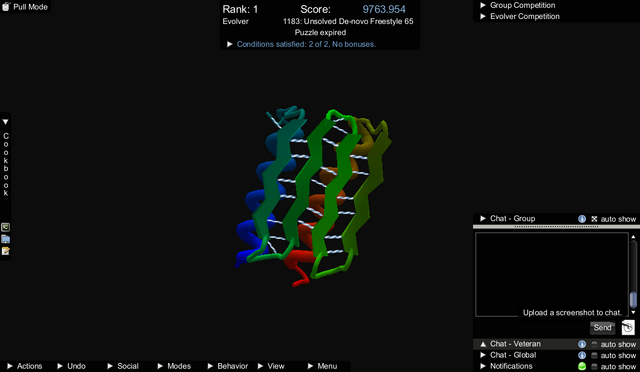The height and width of the screenshot is (372, 640).
Task: Click info icon for Chat - Group
Action: 582,219
